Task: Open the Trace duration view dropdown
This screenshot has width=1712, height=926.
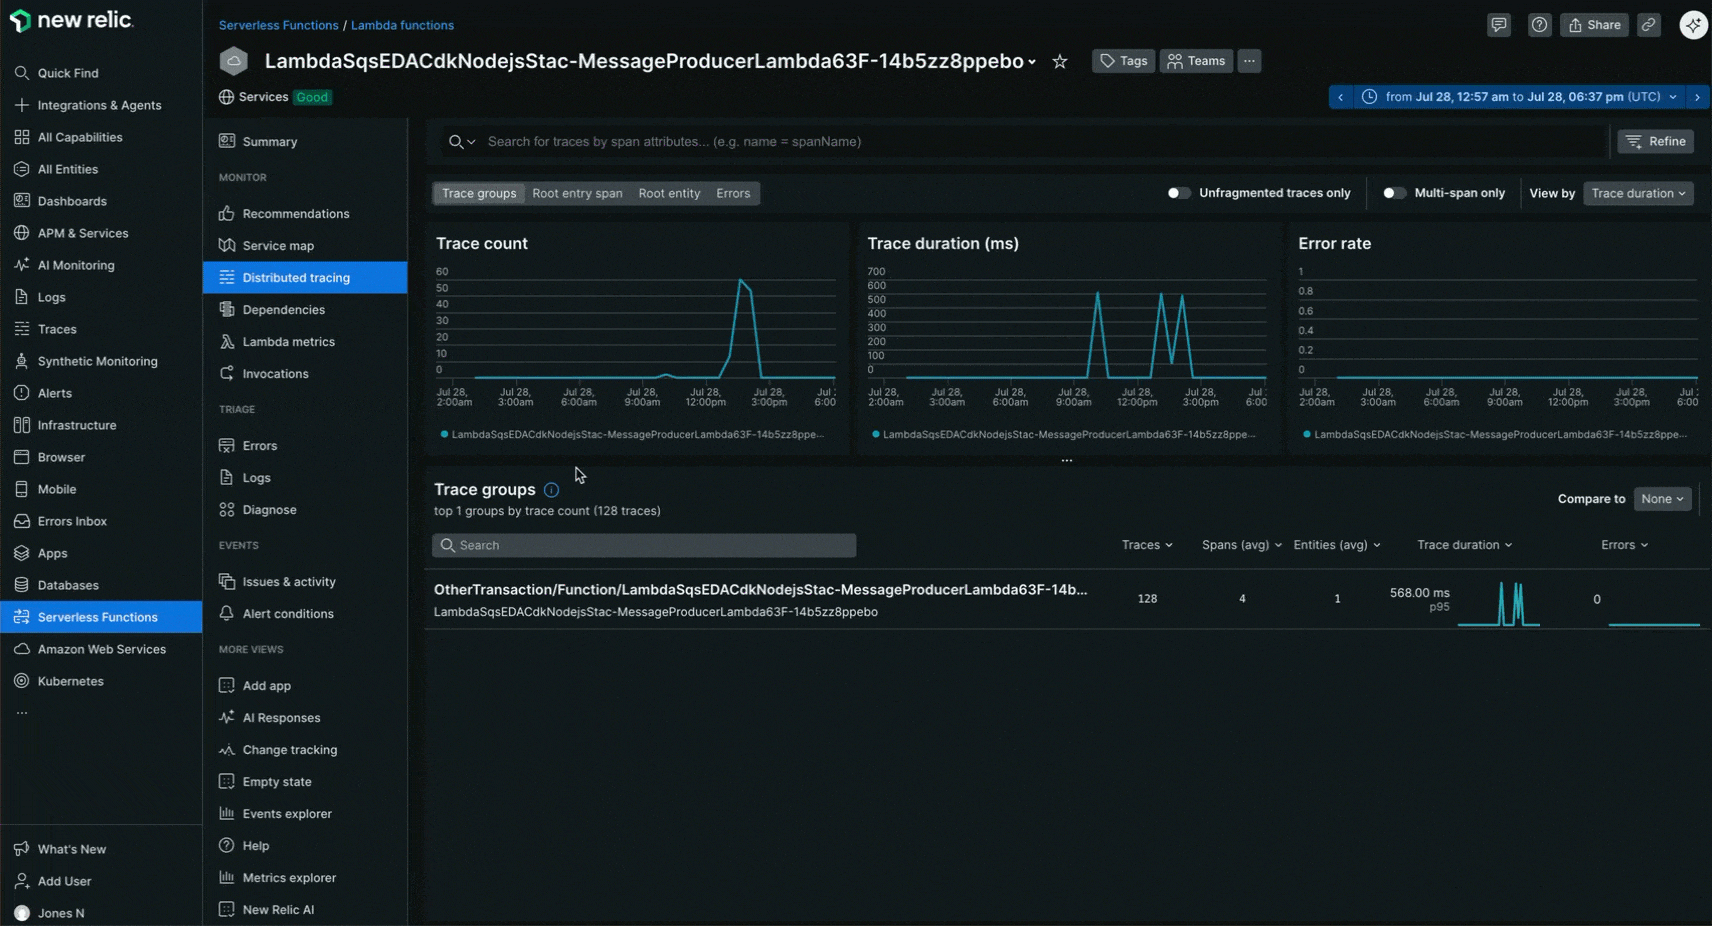Action: 1638,193
